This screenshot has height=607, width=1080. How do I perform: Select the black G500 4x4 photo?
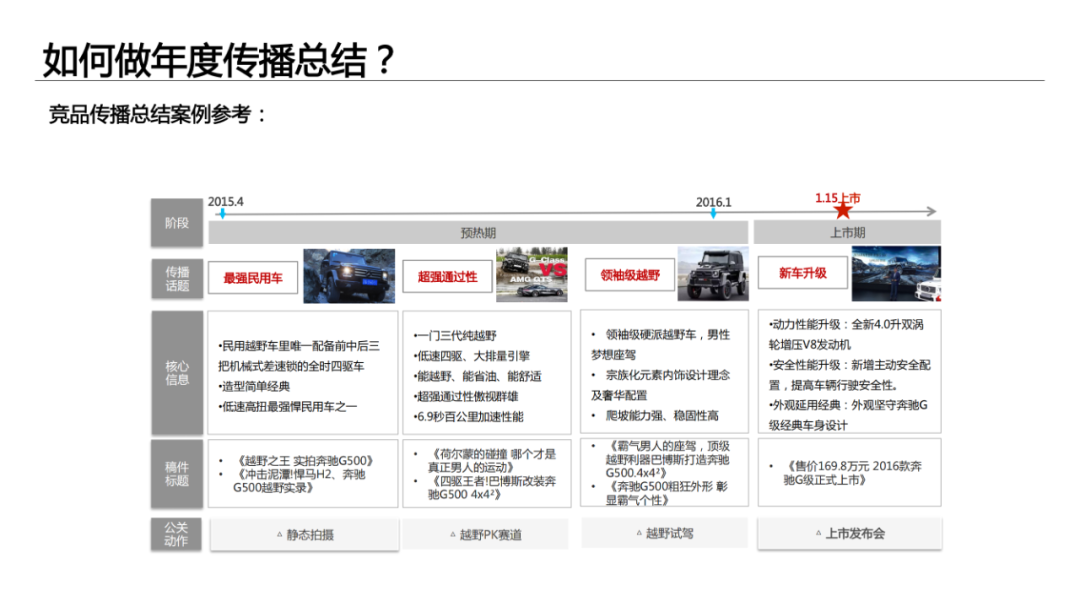tap(713, 274)
